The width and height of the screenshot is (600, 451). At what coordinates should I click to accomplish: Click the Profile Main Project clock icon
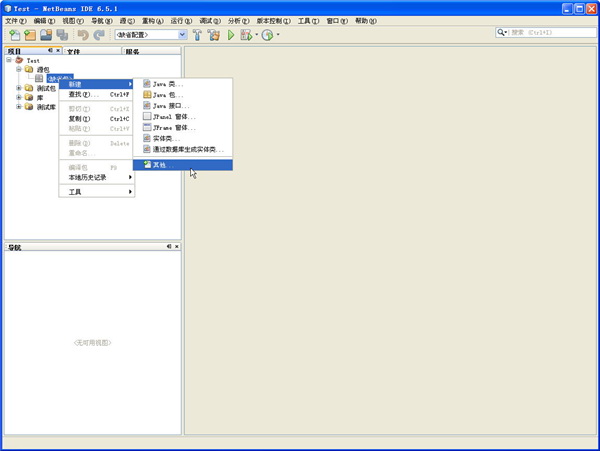(x=267, y=35)
